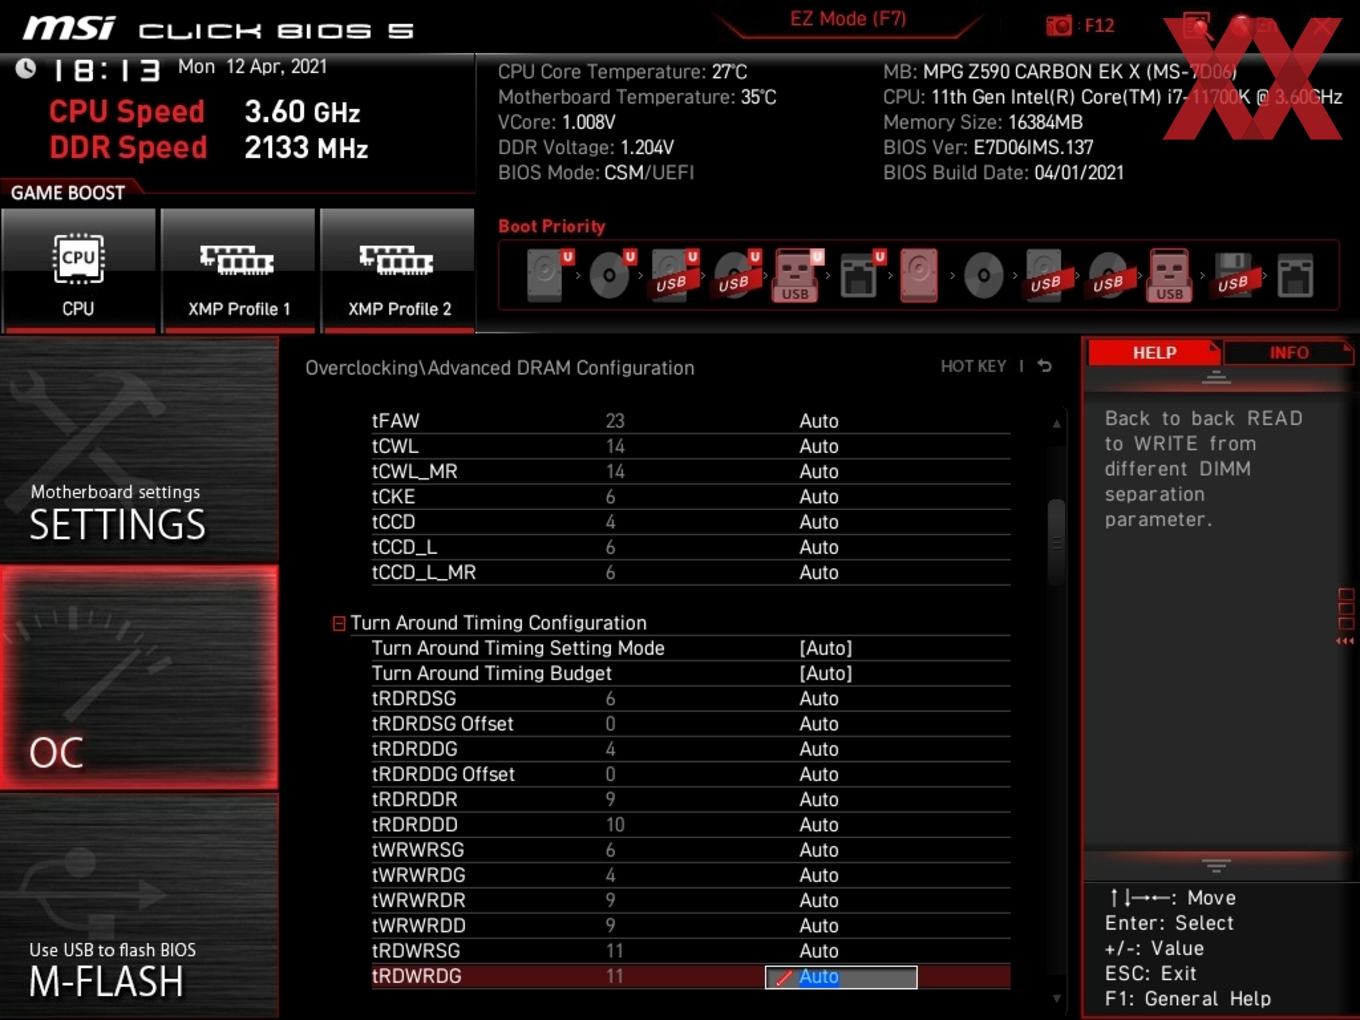This screenshot has height=1020, width=1360.
Task: Click the GAME BOOST label
Action: click(x=68, y=192)
